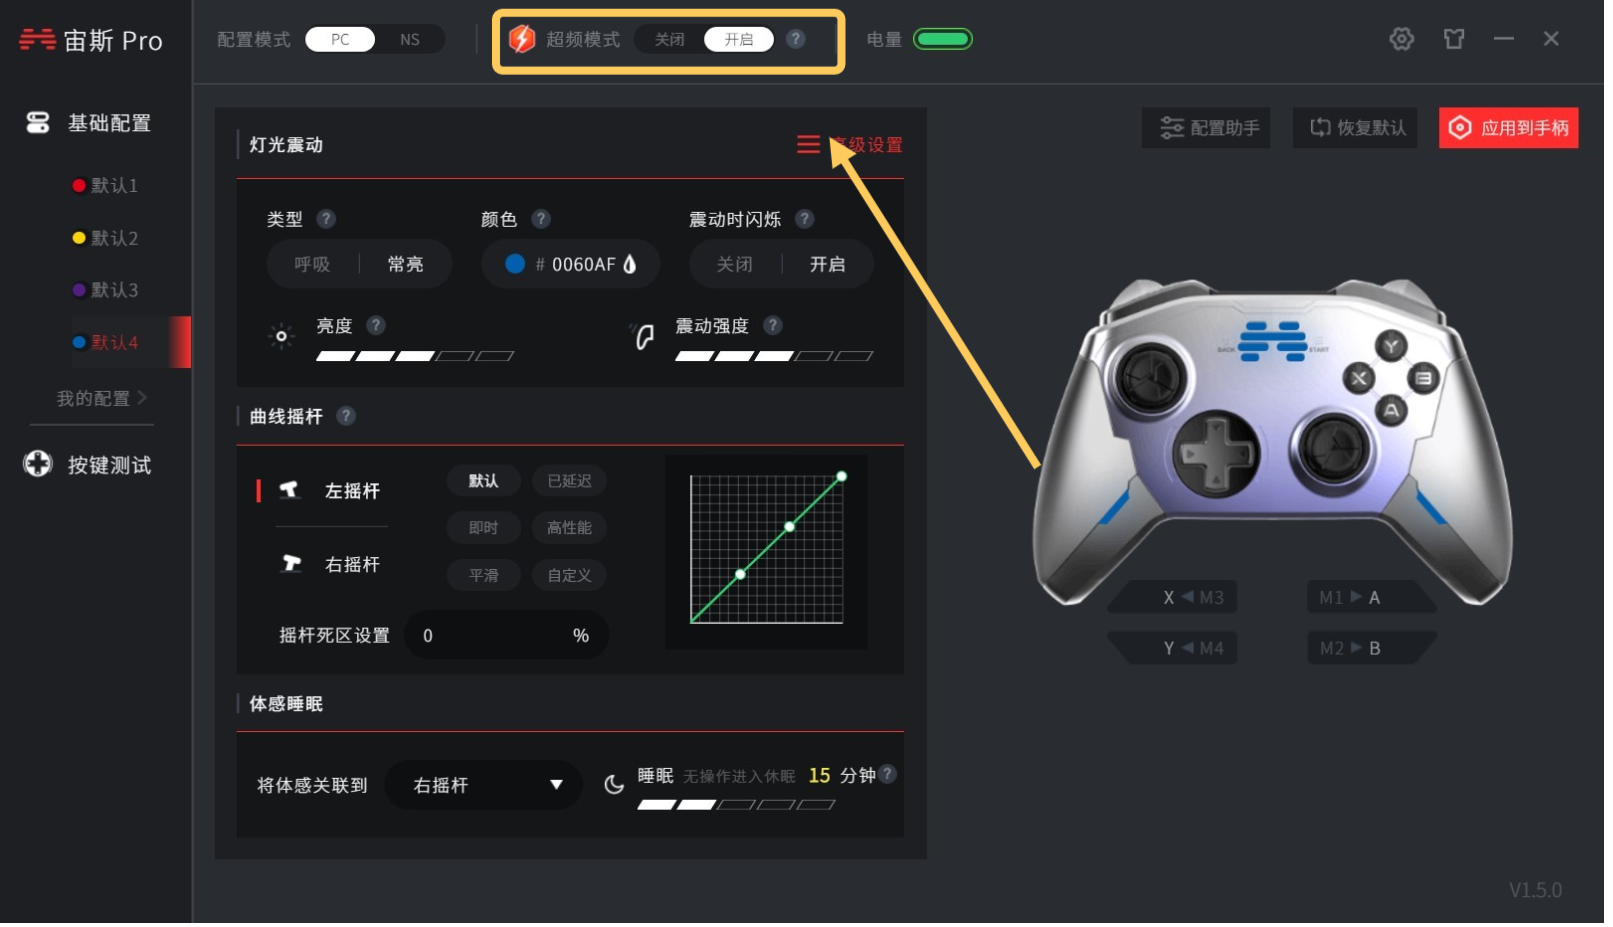Click the 类型 help question mark icon
The image size is (1613, 927).
pos(328,219)
